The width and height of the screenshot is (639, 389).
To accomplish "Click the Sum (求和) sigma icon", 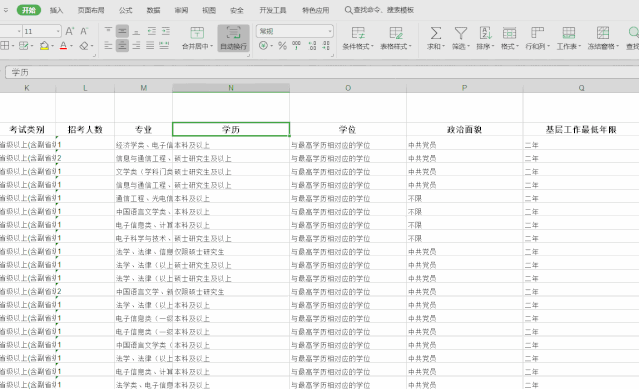I will (436, 33).
